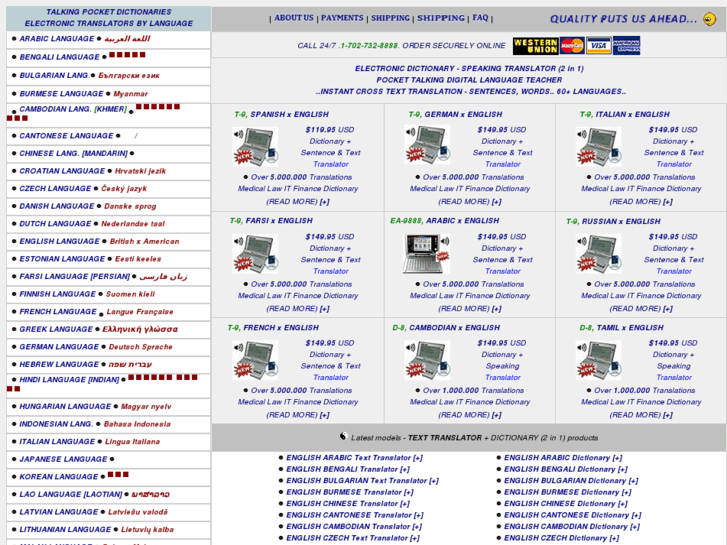Open the About Us page
Image resolution: width=727 pixels, height=545 pixels.
point(294,18)
